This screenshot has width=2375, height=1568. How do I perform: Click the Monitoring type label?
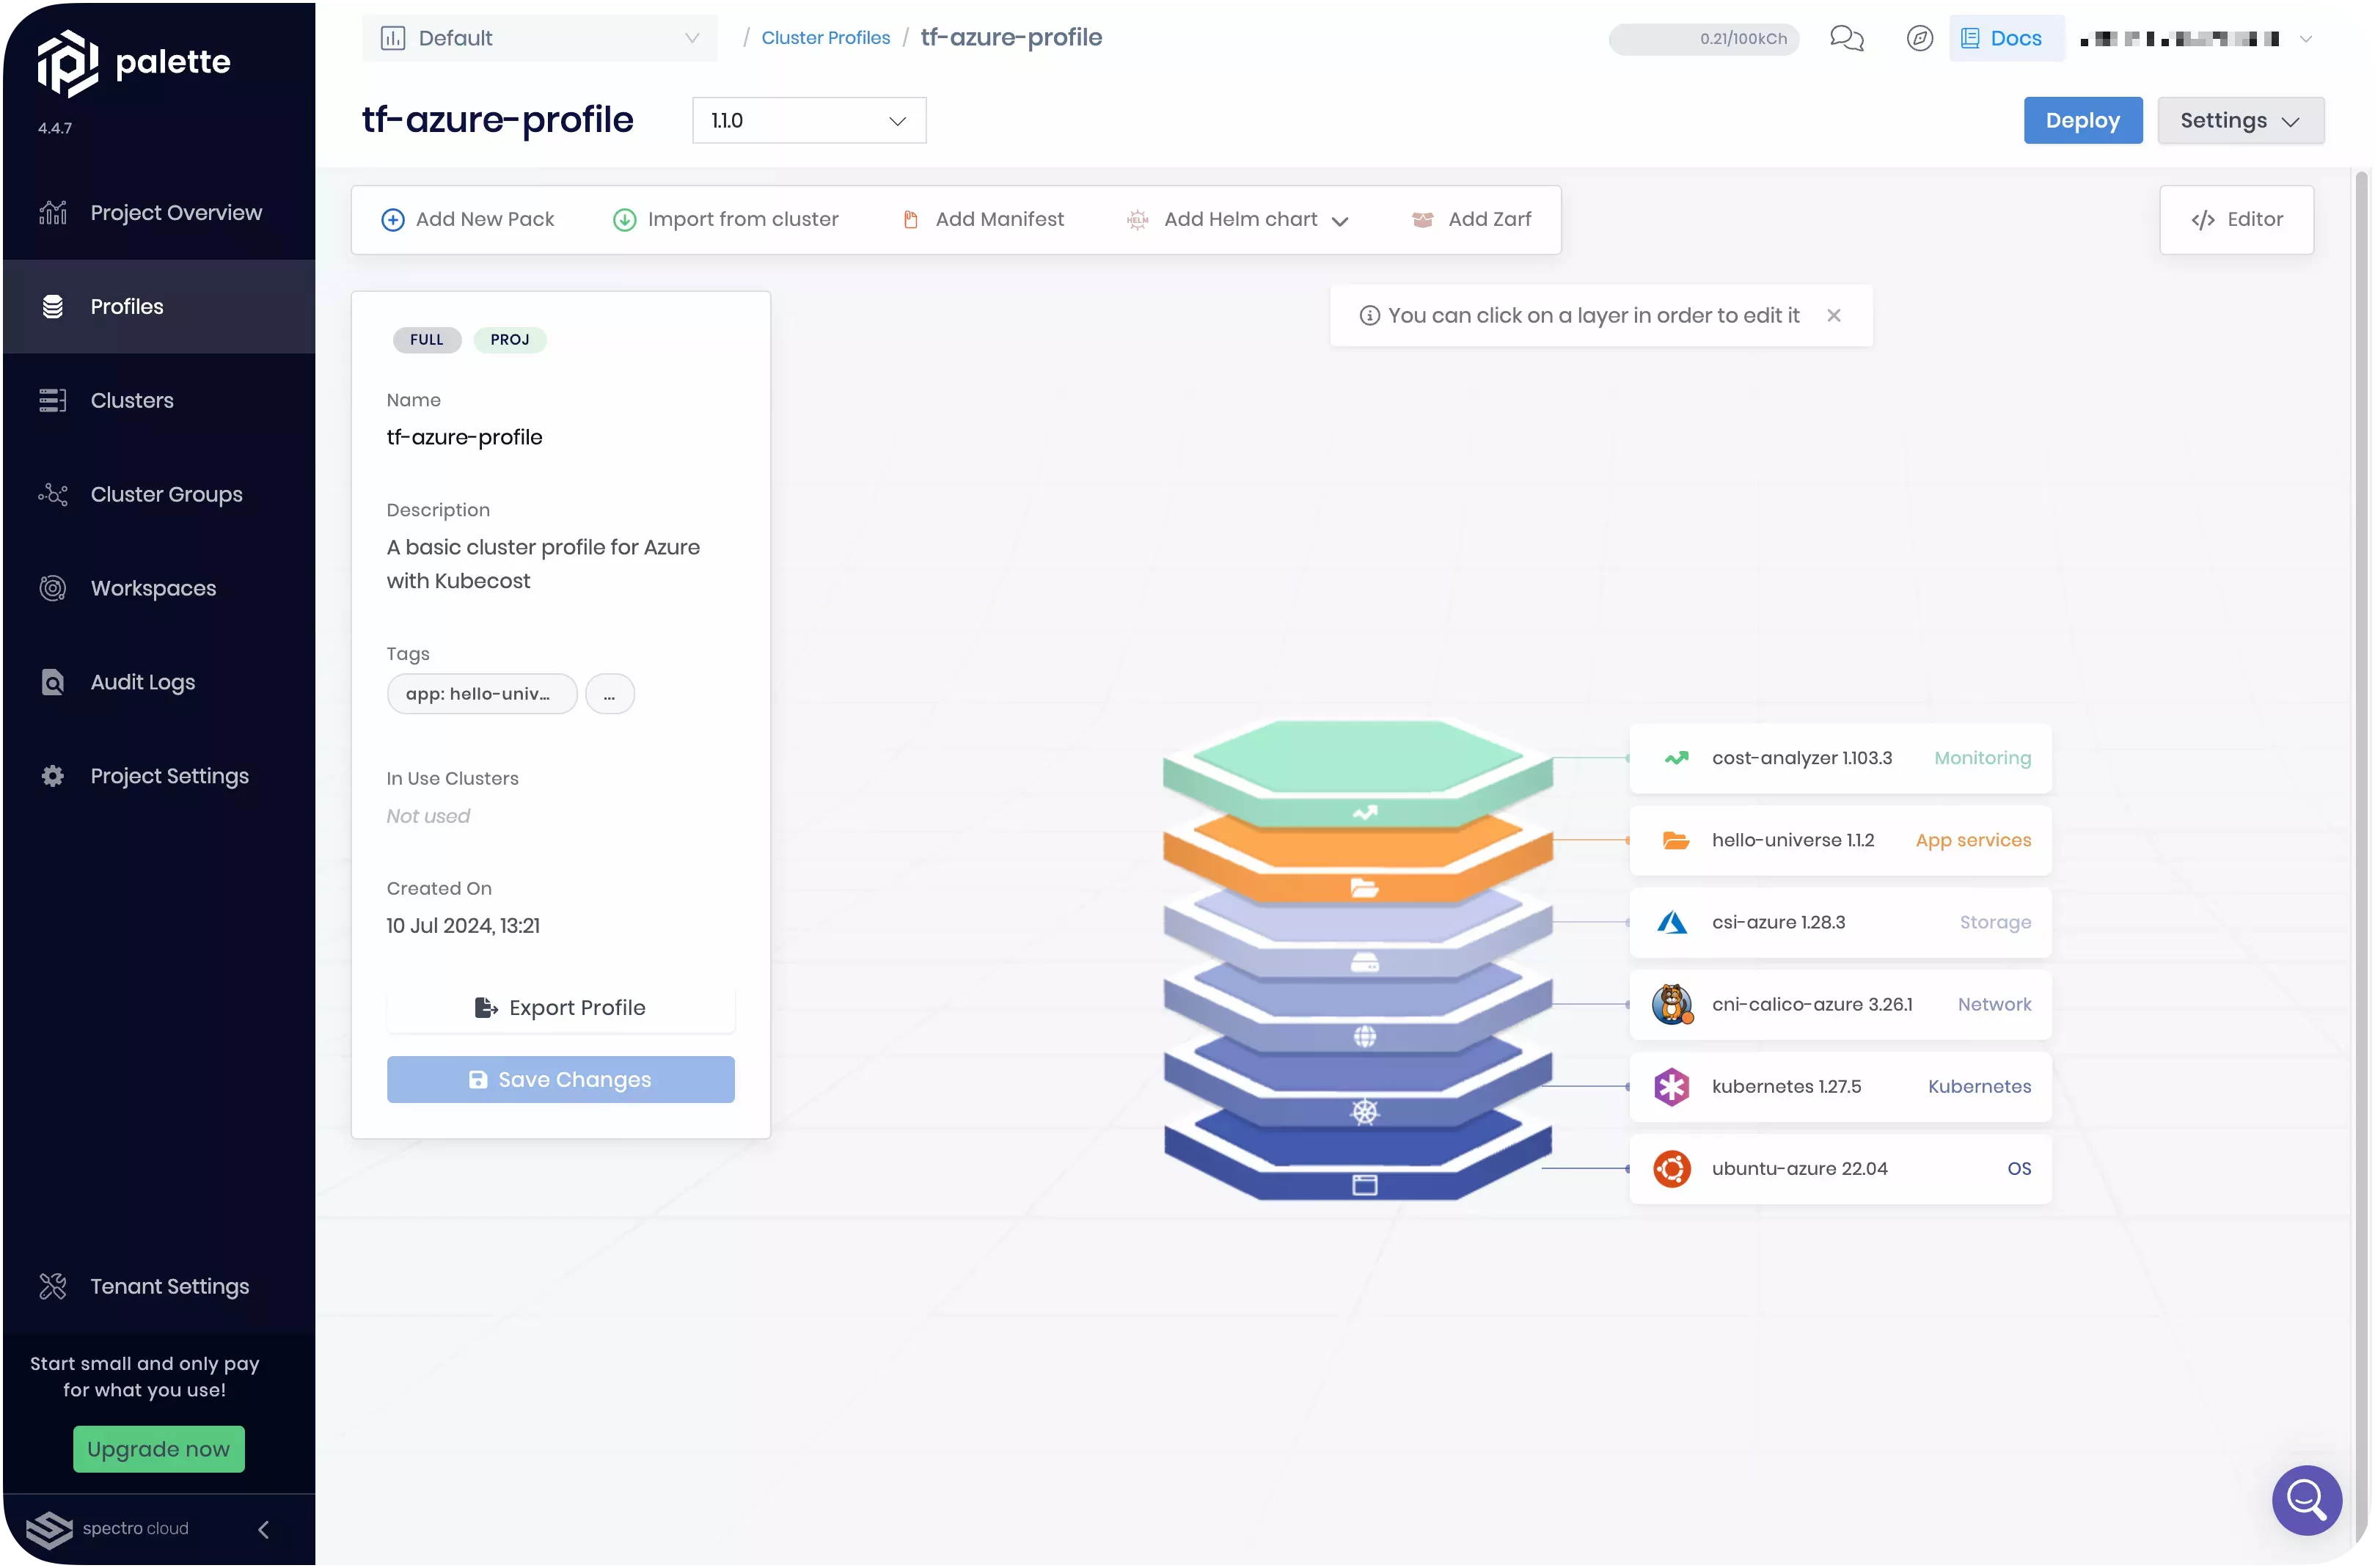pyautogui.click(x=1982, y=758)
